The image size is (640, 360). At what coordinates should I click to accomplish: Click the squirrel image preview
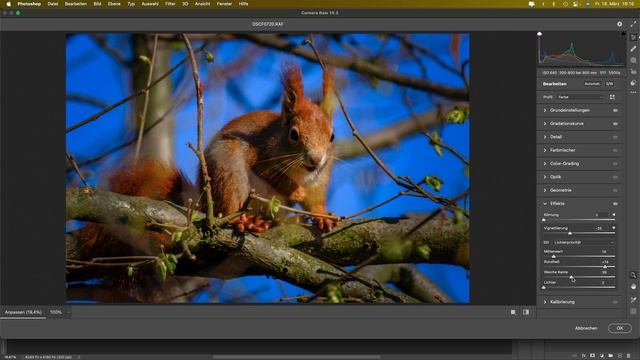point(268,168)
